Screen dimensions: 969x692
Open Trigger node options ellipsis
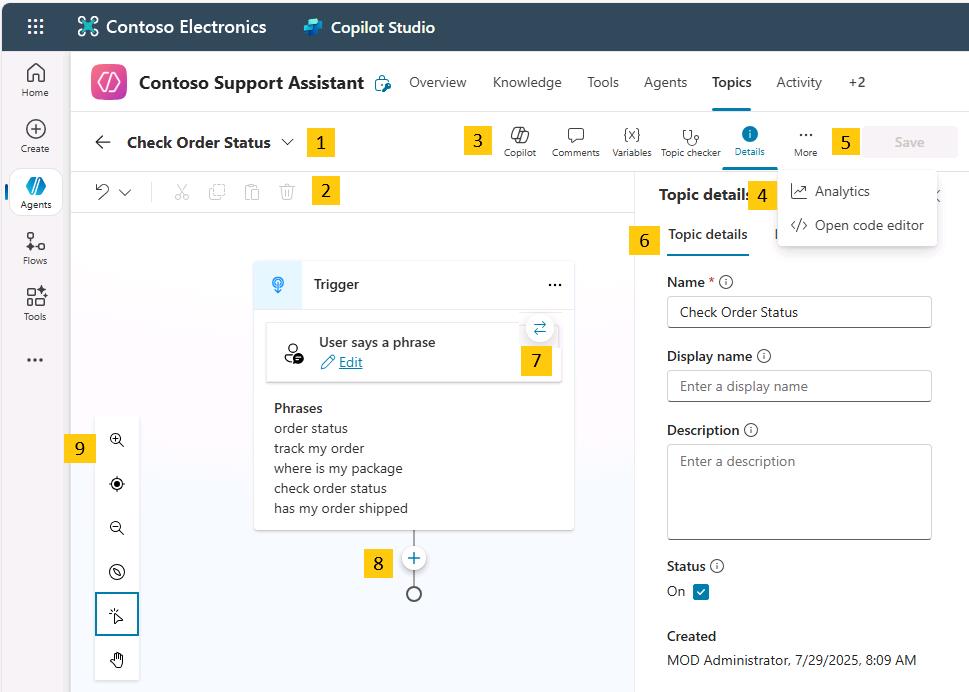554,285
